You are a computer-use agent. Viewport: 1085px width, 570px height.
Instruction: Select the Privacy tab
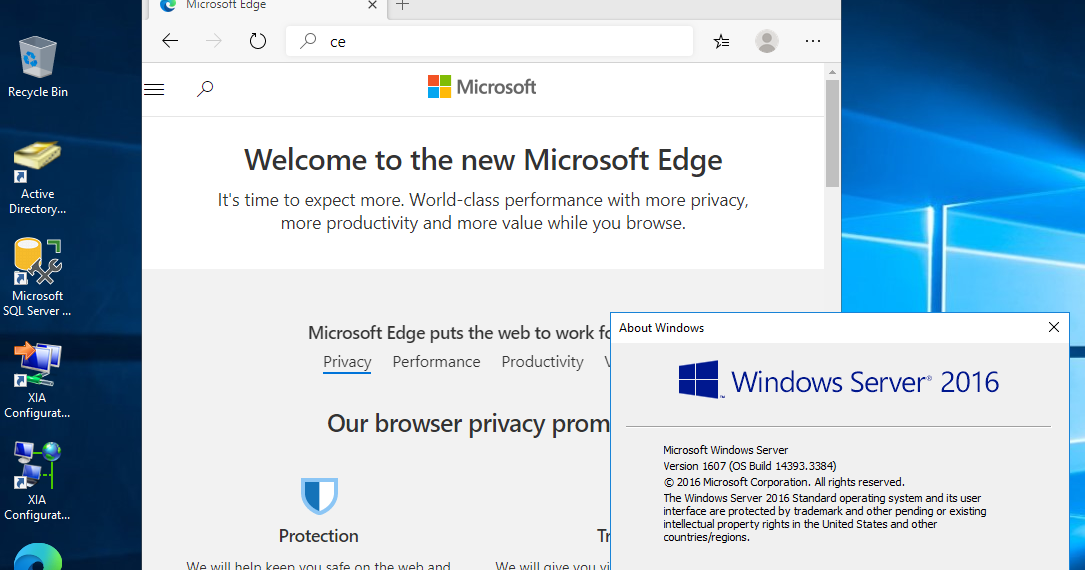pos(347,362)
